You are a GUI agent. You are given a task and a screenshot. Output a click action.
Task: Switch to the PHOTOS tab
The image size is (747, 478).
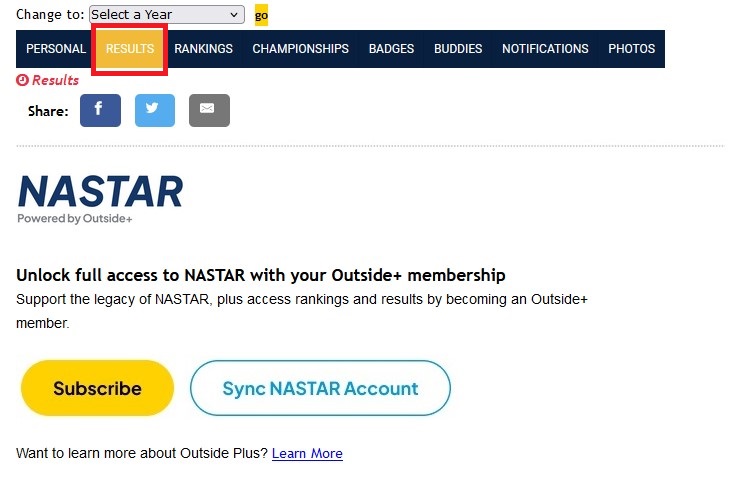pyautogui.click(x=631, y=49)
